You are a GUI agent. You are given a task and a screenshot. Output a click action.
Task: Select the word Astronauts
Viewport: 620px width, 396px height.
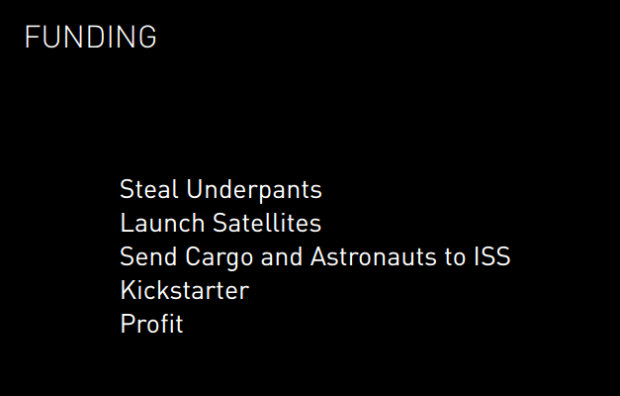click(373, 256)
